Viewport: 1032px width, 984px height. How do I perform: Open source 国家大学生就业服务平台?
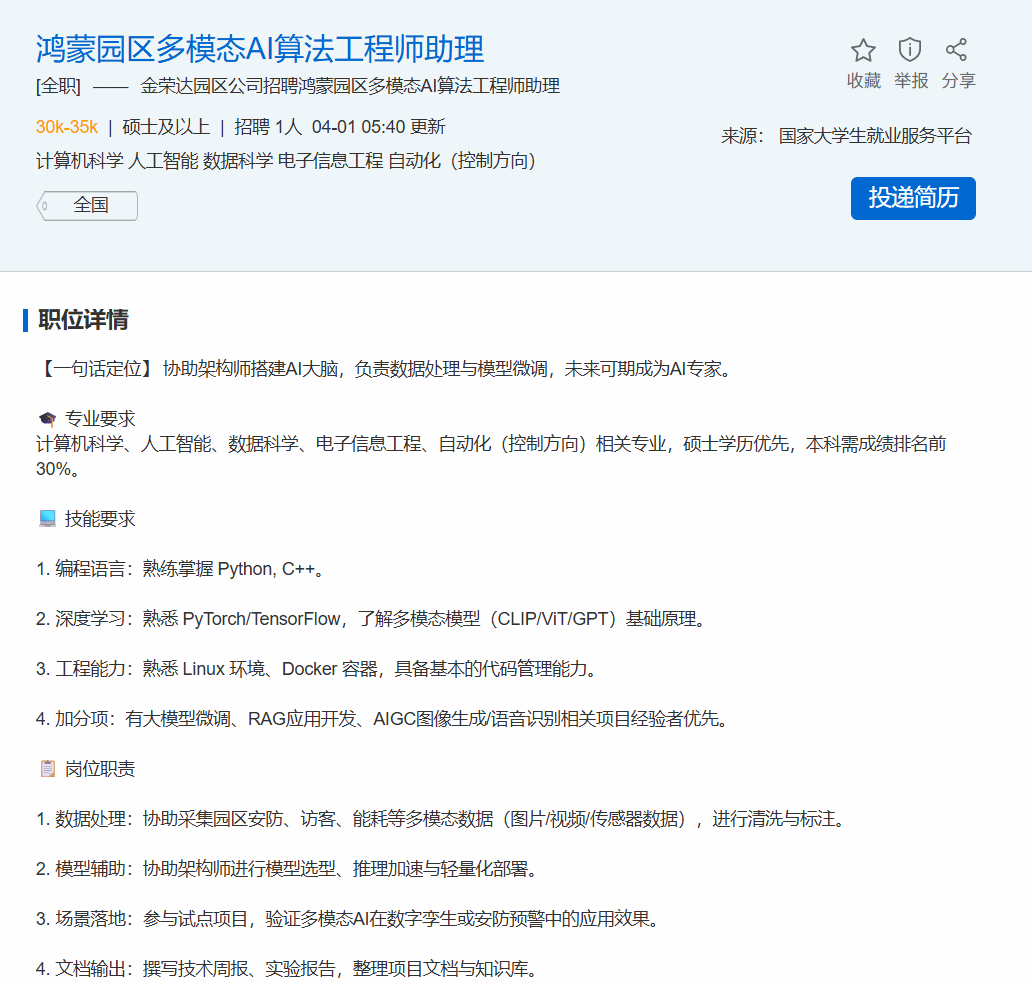(x=875, y=136)
